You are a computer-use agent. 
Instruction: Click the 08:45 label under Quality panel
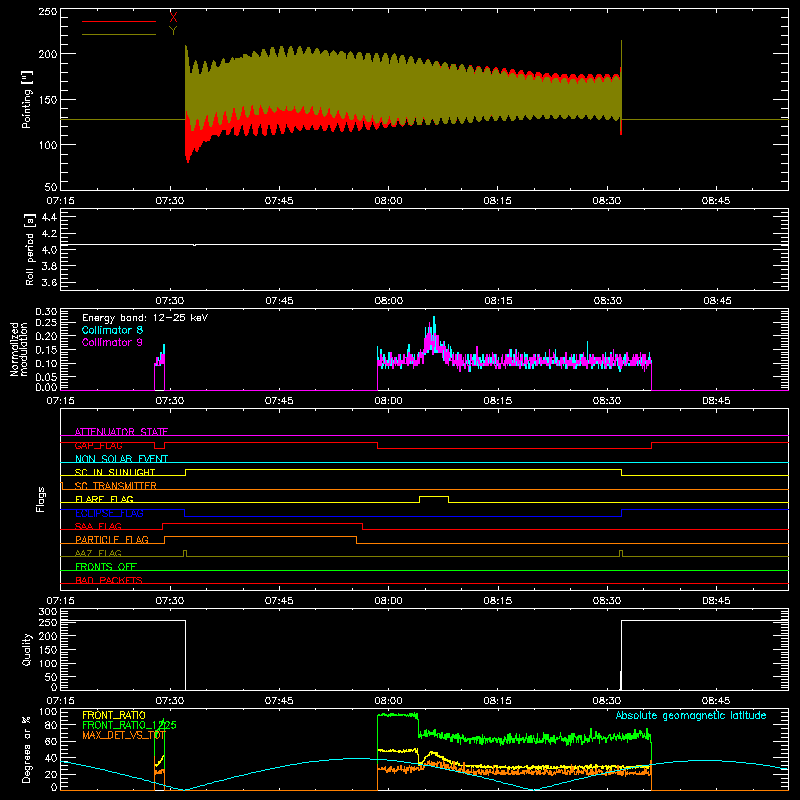(x=716, y=701)
